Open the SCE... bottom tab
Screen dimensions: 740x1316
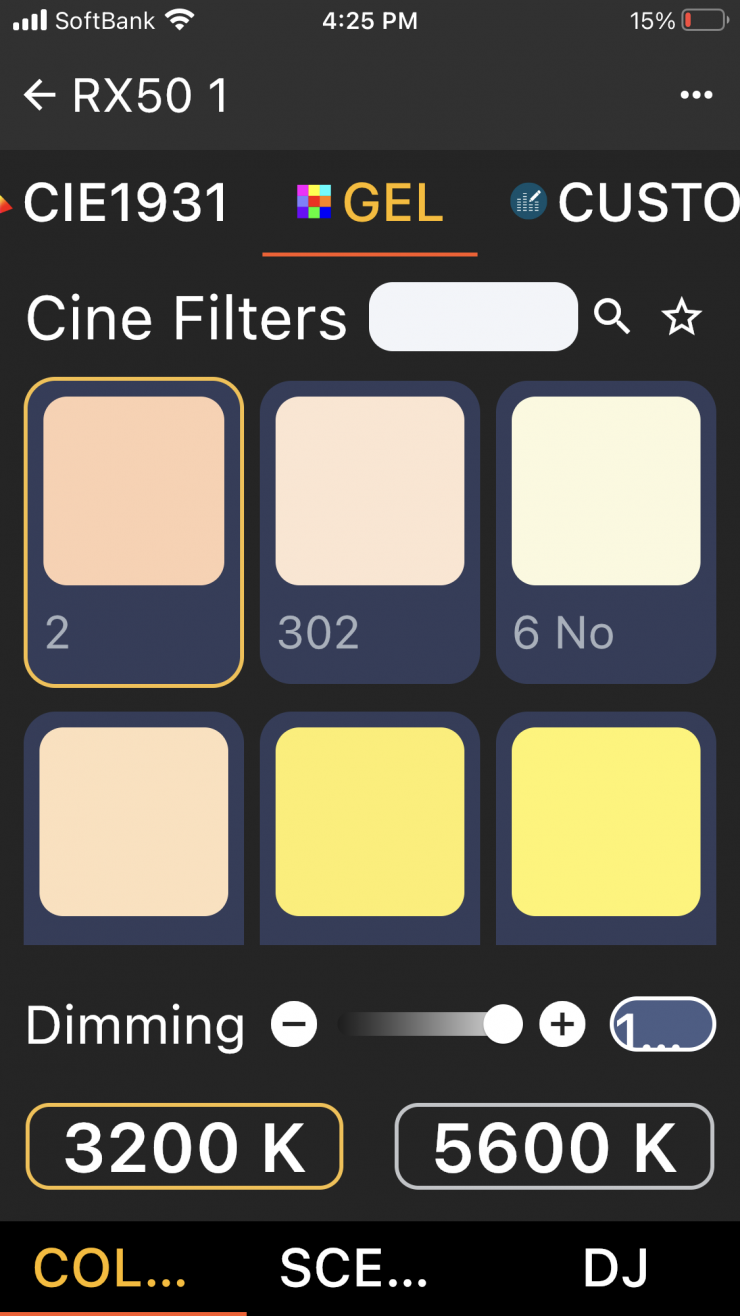click(354, 1268)
